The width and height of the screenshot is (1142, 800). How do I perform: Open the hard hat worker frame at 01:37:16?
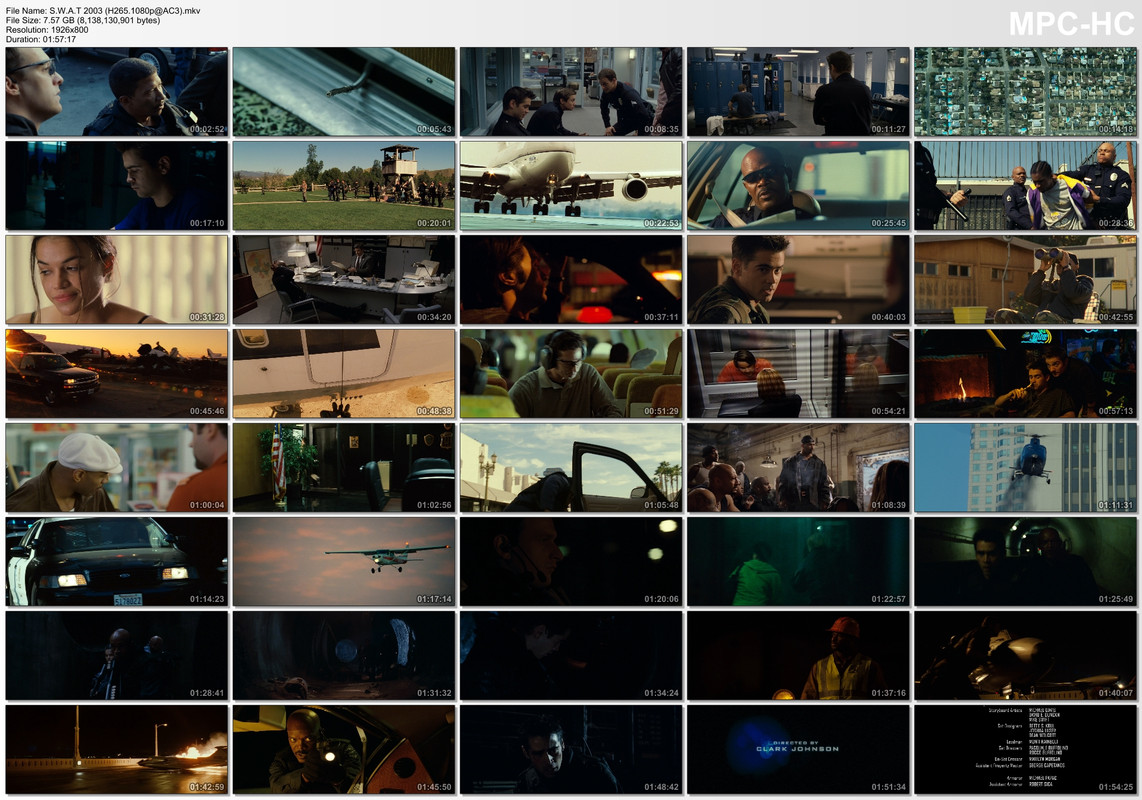tap(798, 656)
